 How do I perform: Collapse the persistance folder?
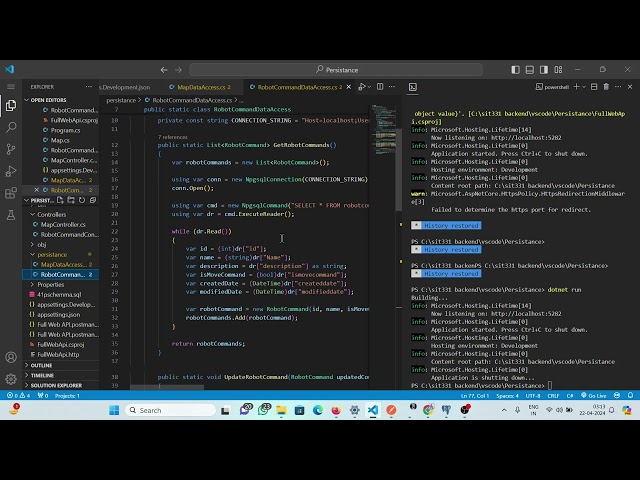pyautogui.click(x=32, y=254)
